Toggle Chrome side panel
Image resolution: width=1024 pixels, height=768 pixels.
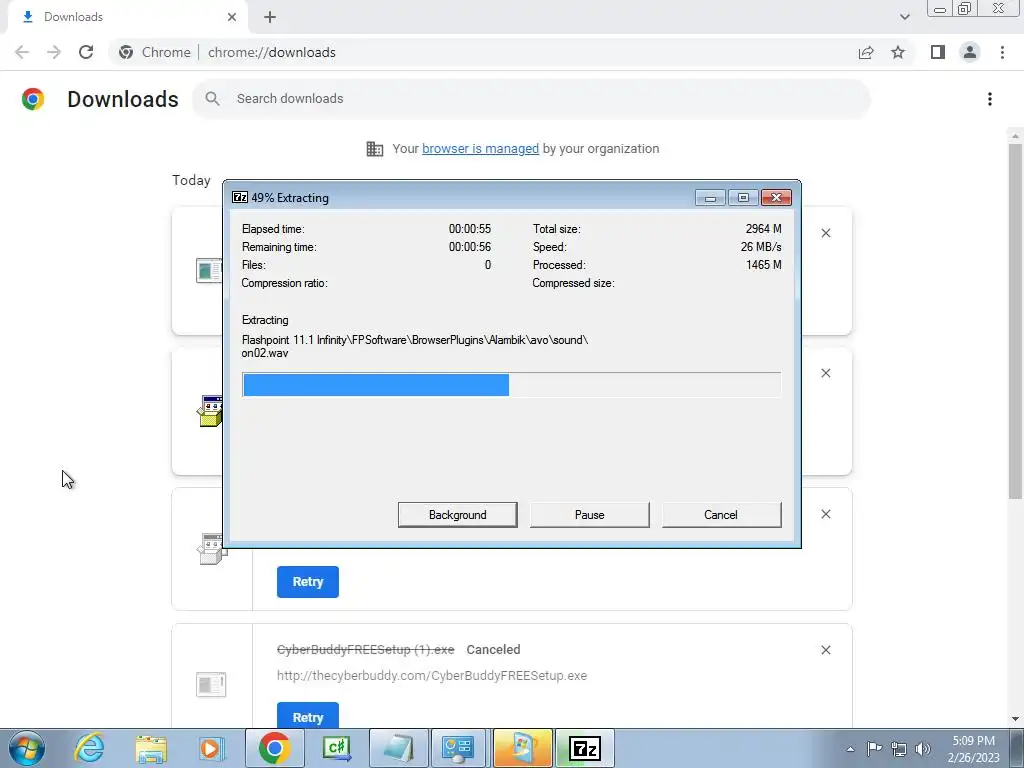[938, 52]
